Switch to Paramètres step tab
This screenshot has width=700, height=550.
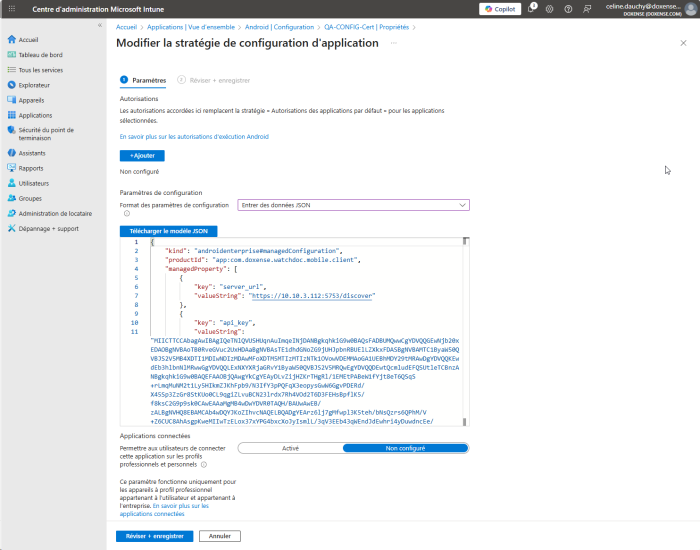pyautogui.click(x=148, y=79)
